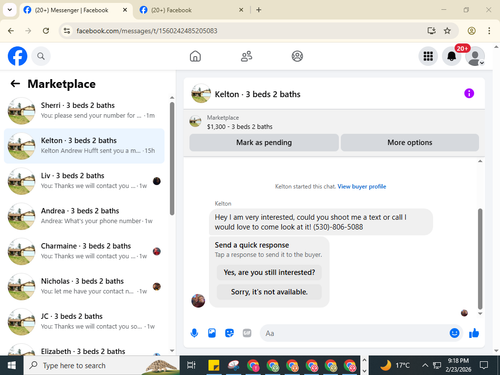This screenshot has width=500, height=375.
Task: Click Kelton's avatar beside the quick response
Action: coord(198,301)
